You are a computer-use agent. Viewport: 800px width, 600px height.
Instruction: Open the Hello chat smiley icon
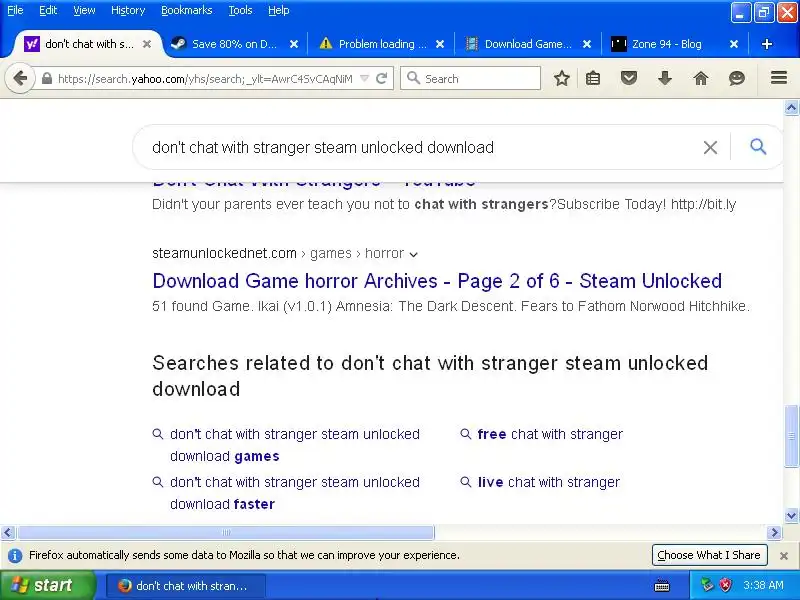[737, 79]
